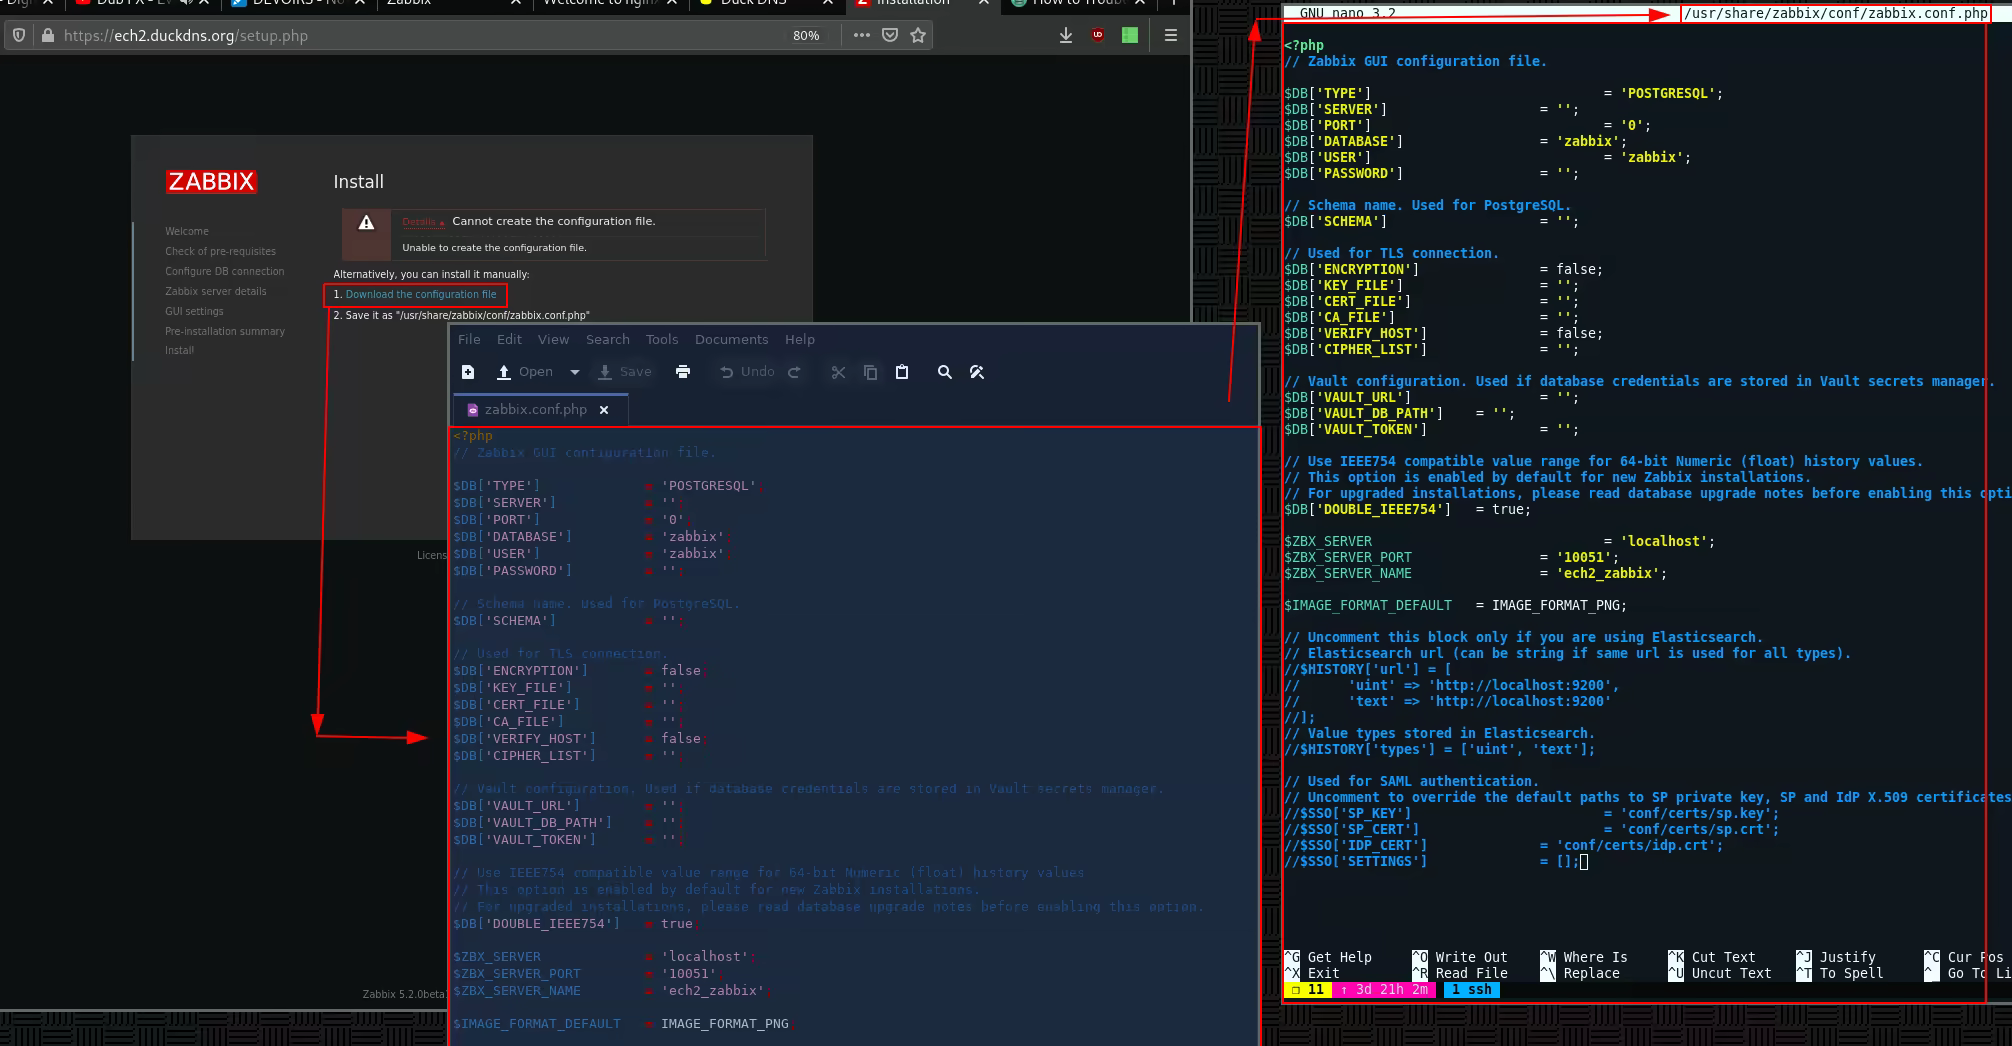The height and width of the screenshot is (1046, 2012).
Task: Close the zabbix.conf.php editor tab
Action: (x=604, y=410)
